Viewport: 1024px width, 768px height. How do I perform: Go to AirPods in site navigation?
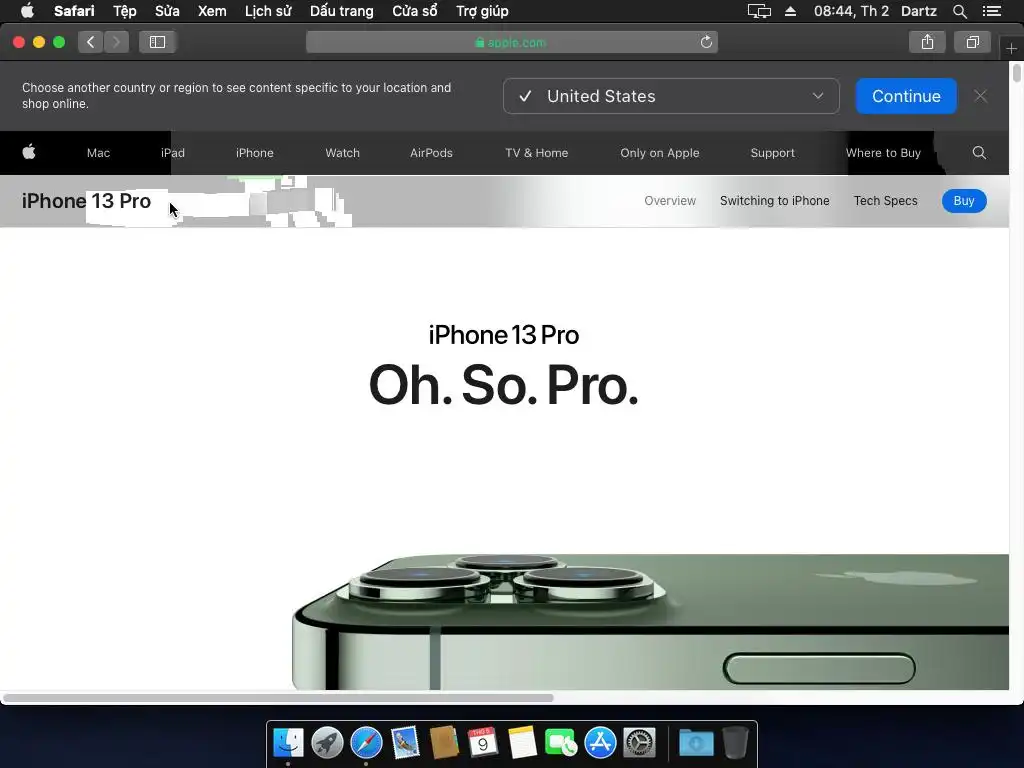pyautogui.click(x=431, y=153)
